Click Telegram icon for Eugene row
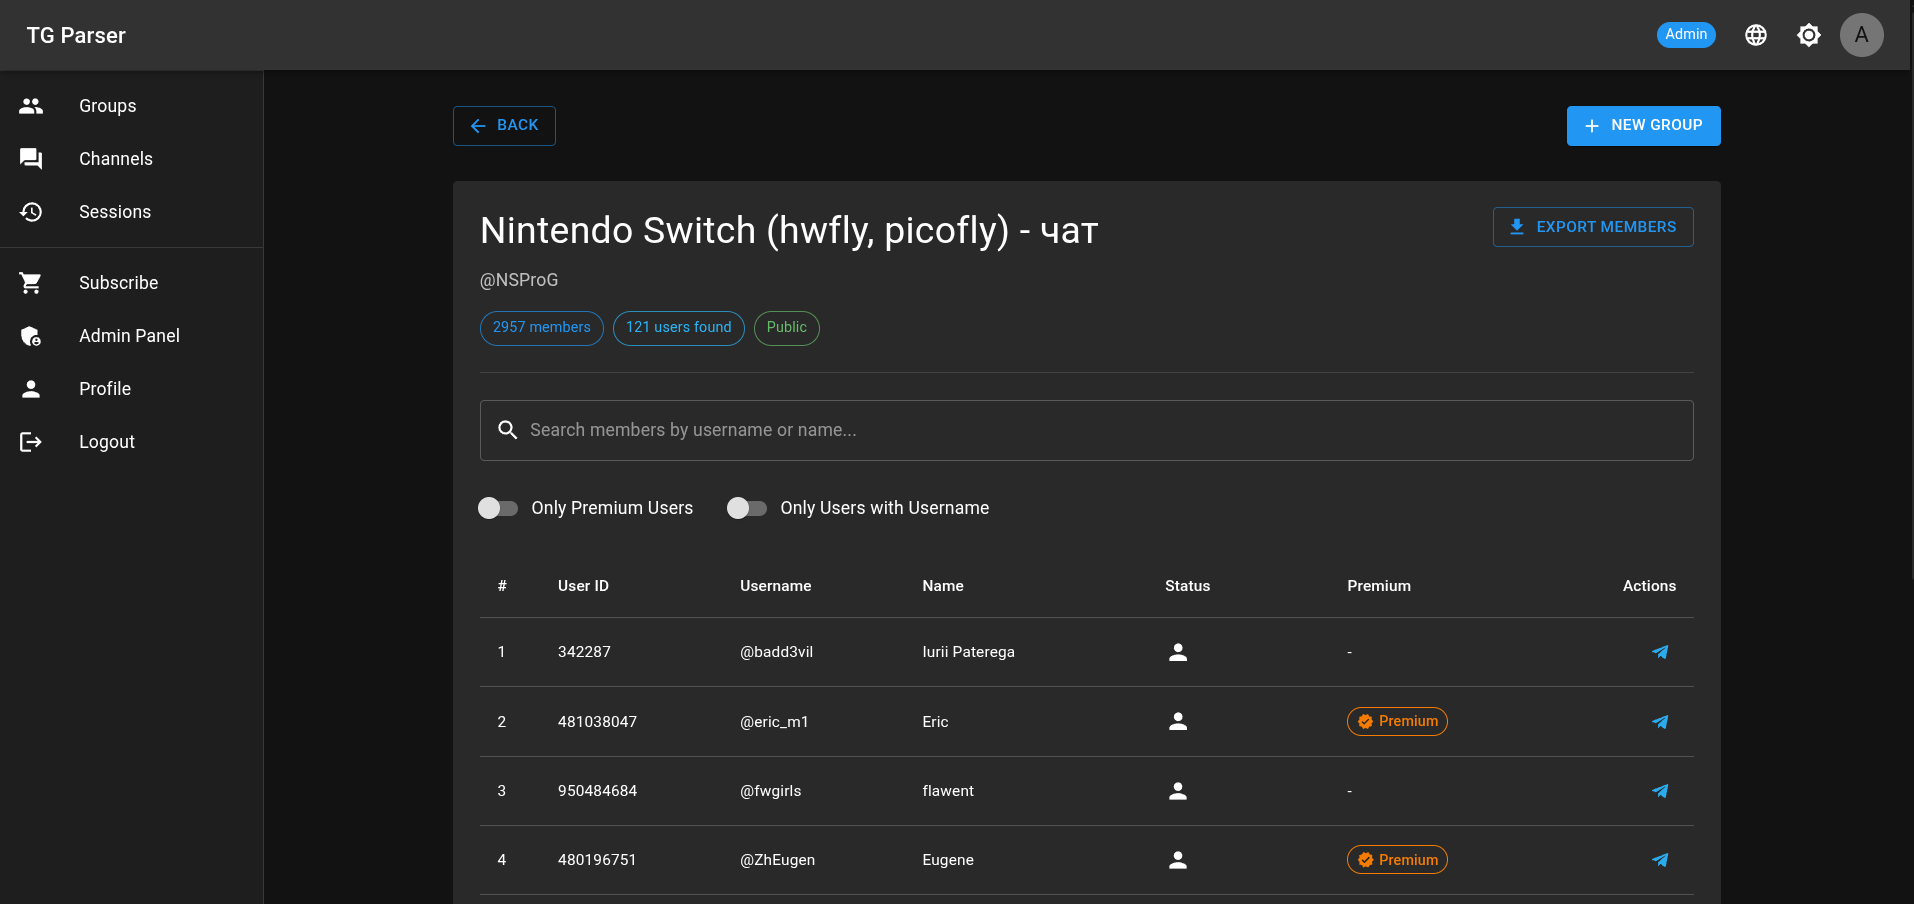1914x904 pixels. click(x=1660, y=860)
